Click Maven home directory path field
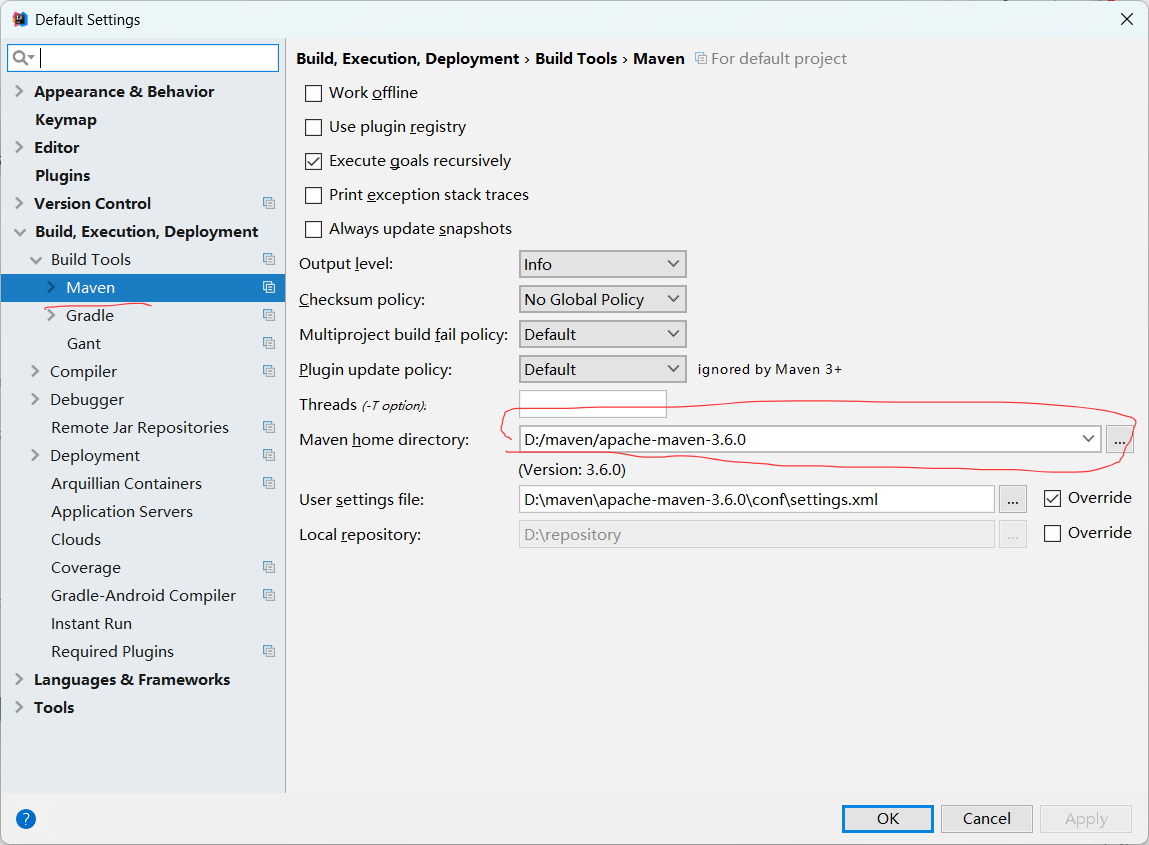The image size is (1149, 845). [810, 440]
